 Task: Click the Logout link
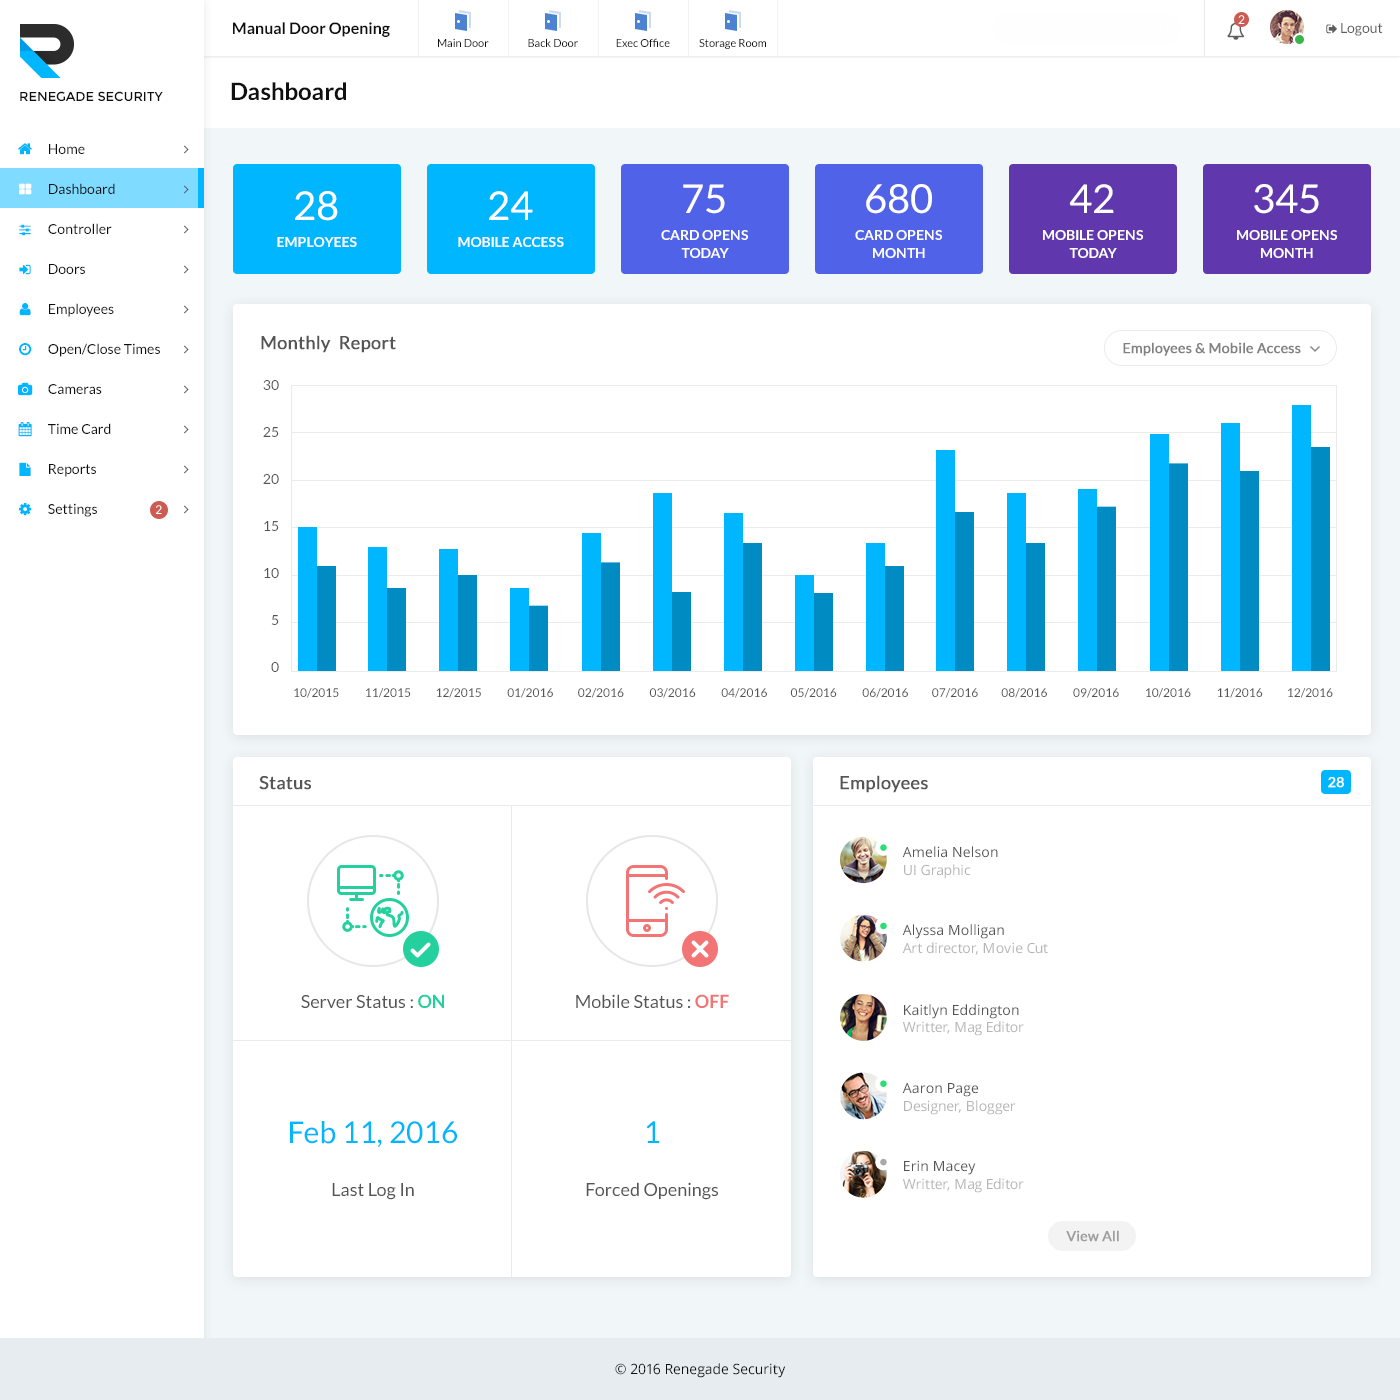tap(1353, 28)
